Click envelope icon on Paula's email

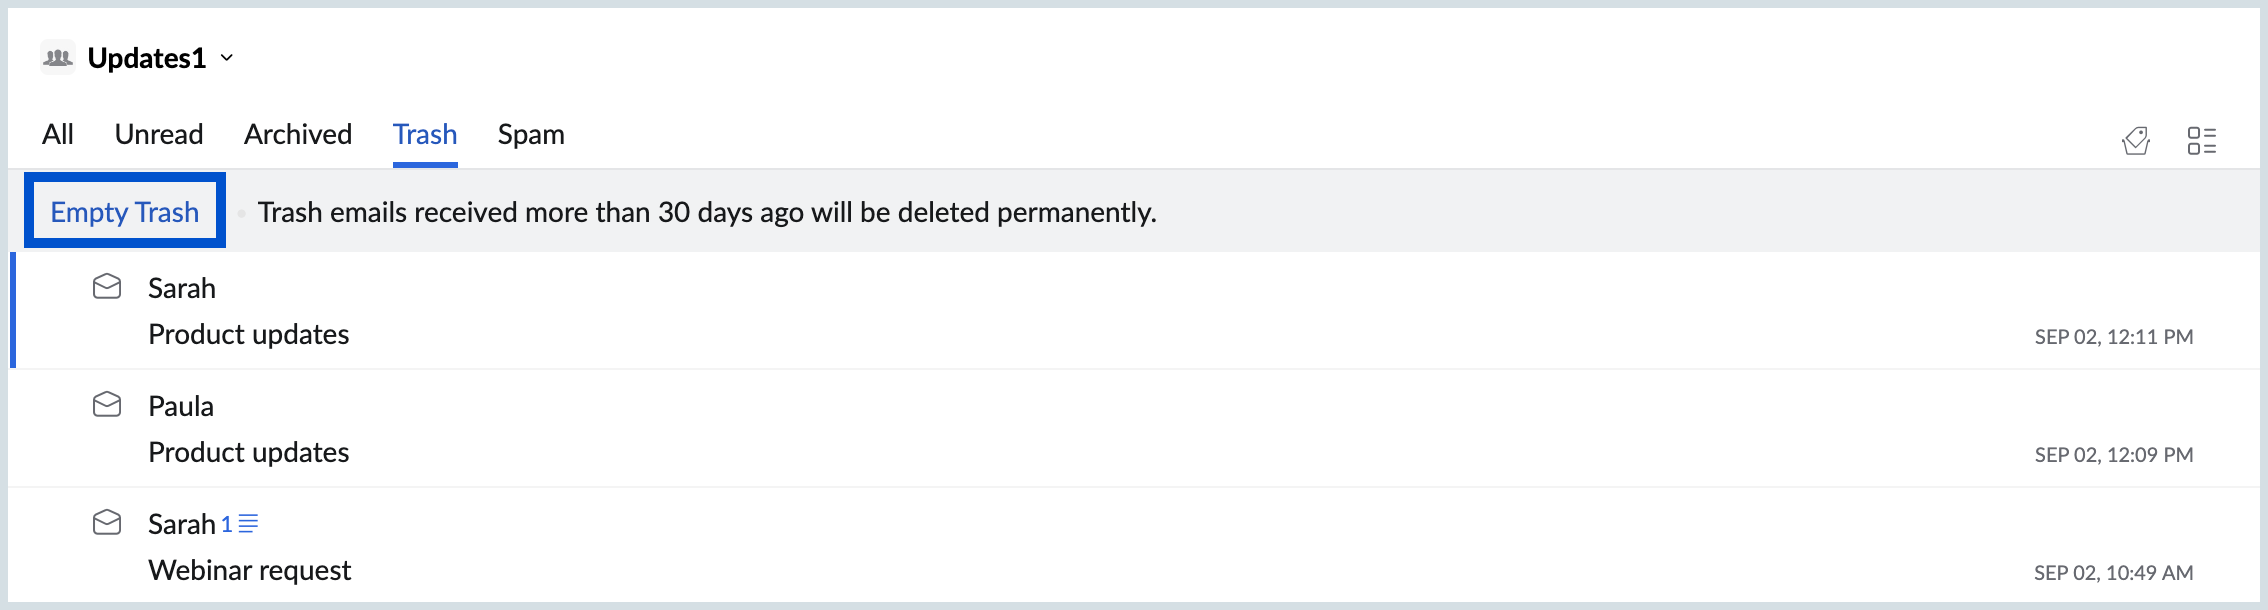click(107, 405)
